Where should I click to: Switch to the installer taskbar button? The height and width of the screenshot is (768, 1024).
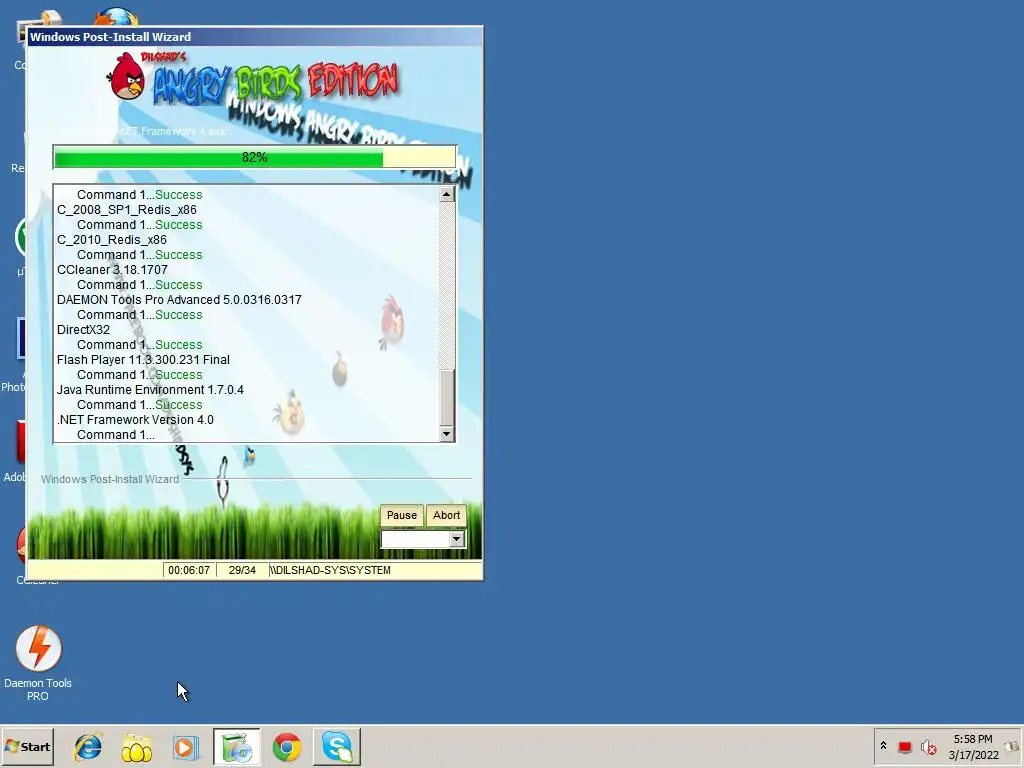tap(236, 747)
